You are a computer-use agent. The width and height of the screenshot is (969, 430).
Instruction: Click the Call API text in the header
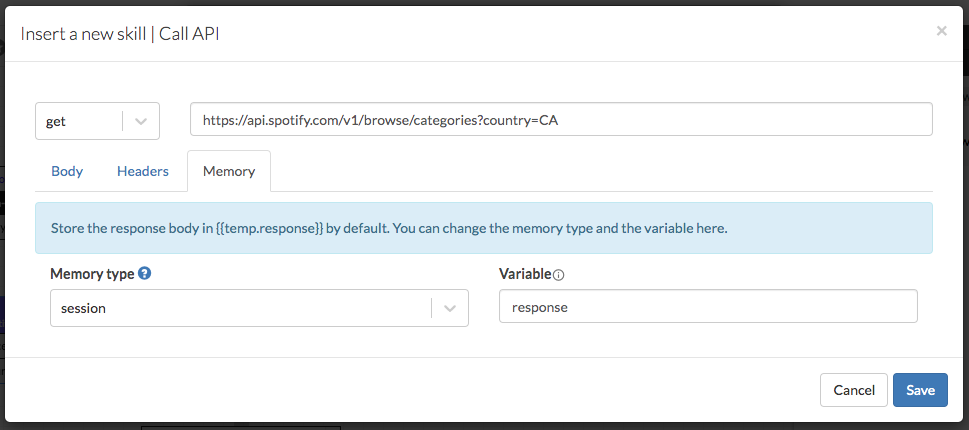tap(189, 33)
